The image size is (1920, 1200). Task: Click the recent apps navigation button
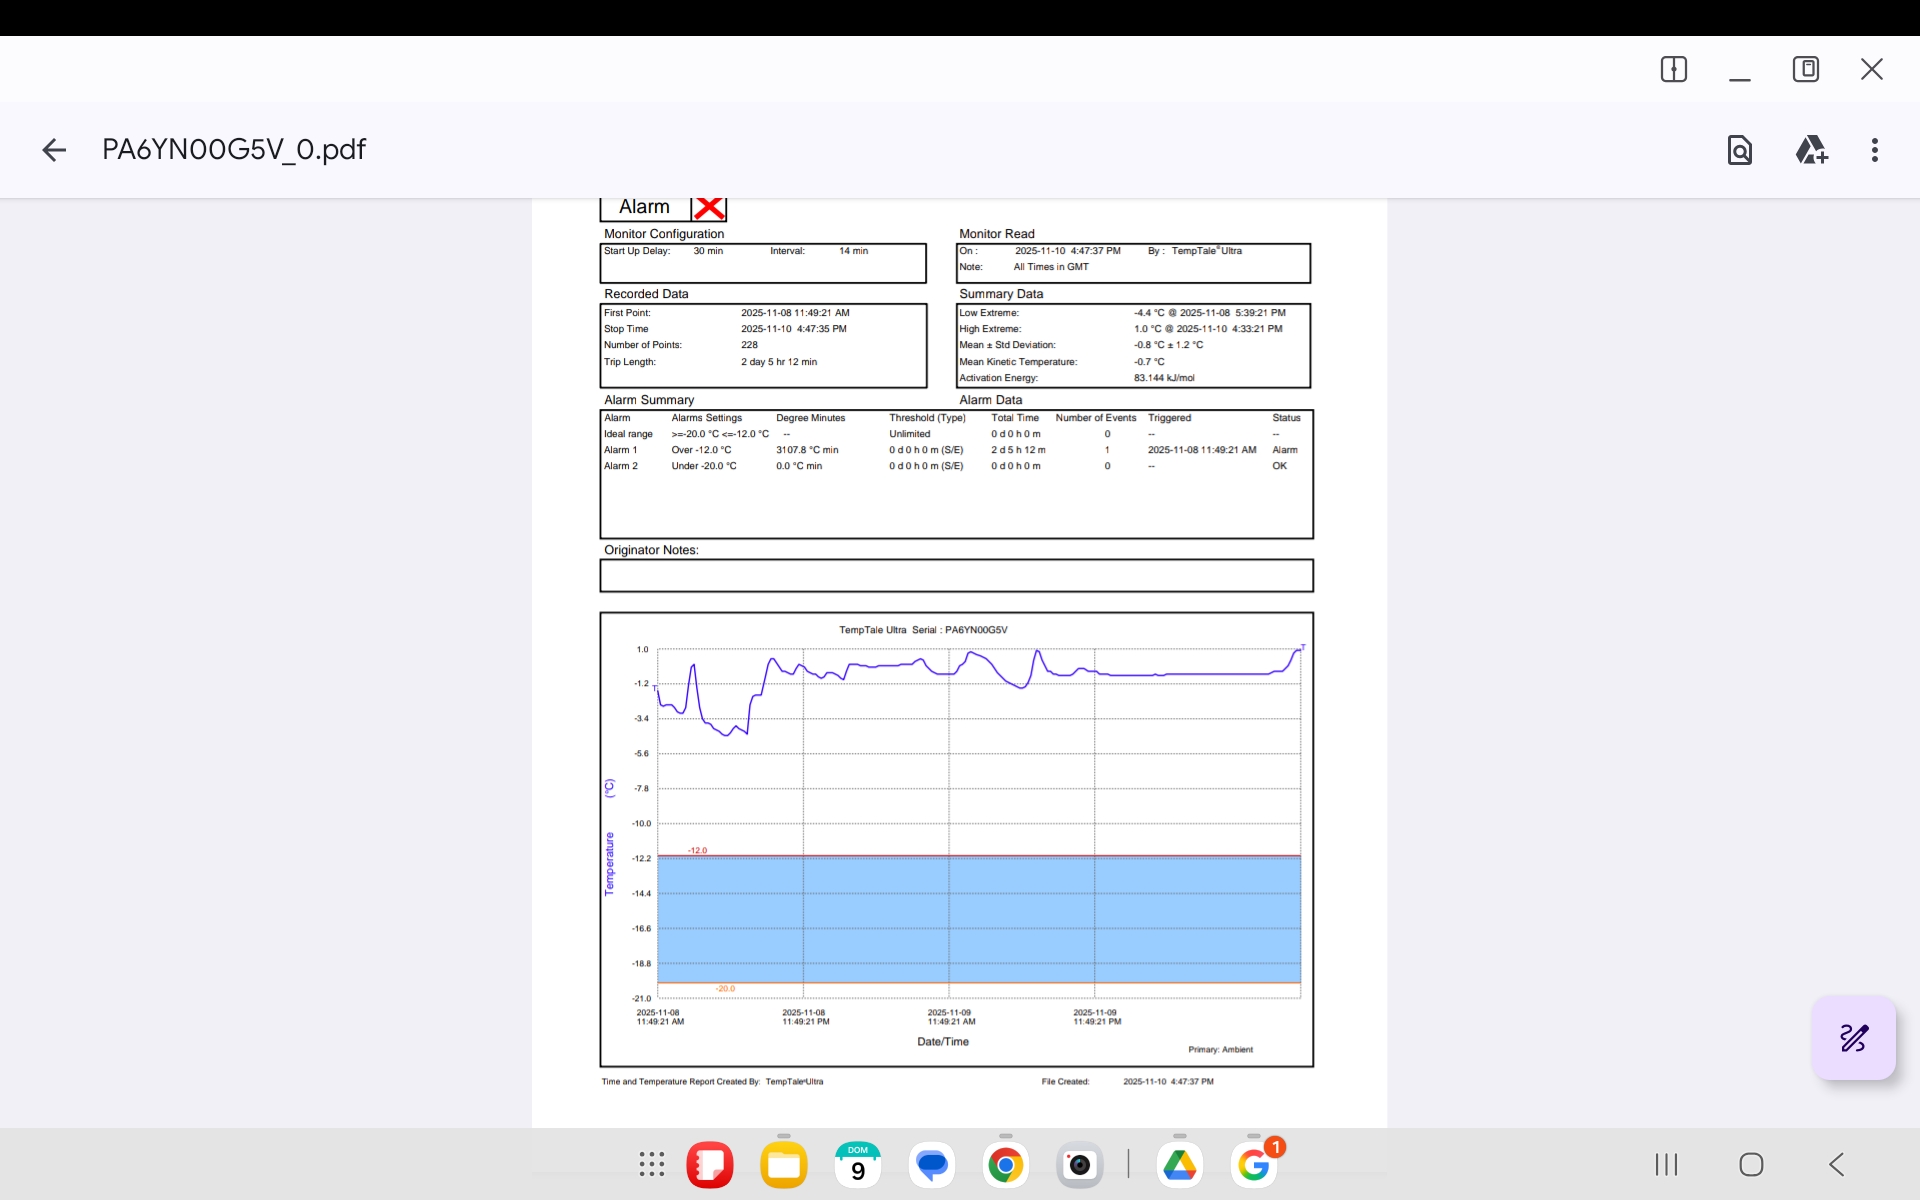pos(1665,1164)
